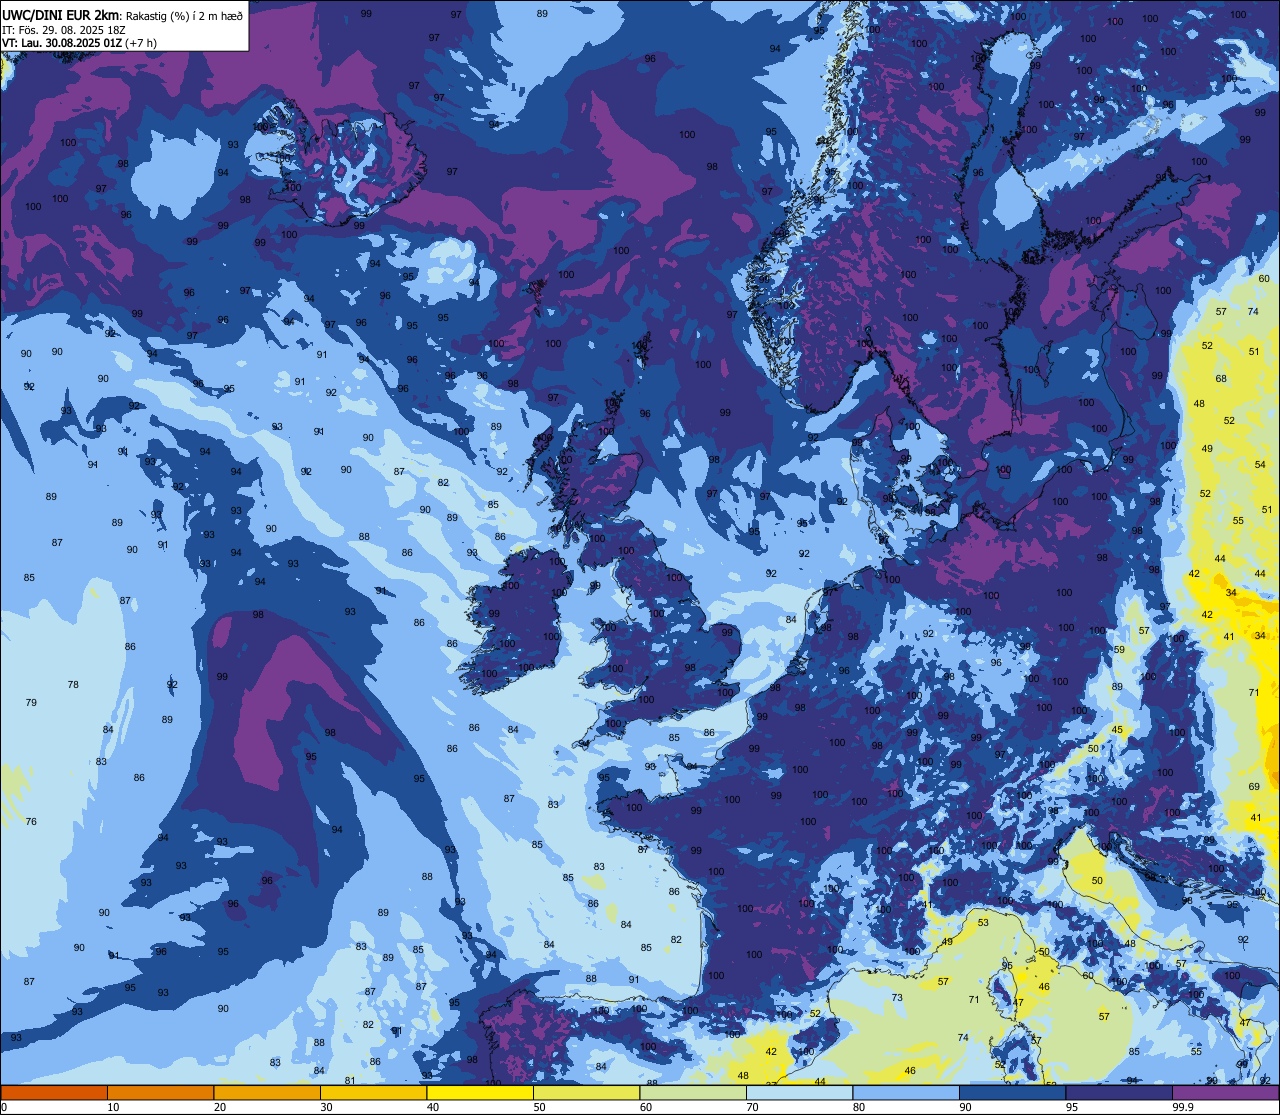Click the '50' legend tick label
Screen dimensions: 1280x1115
539,1107
